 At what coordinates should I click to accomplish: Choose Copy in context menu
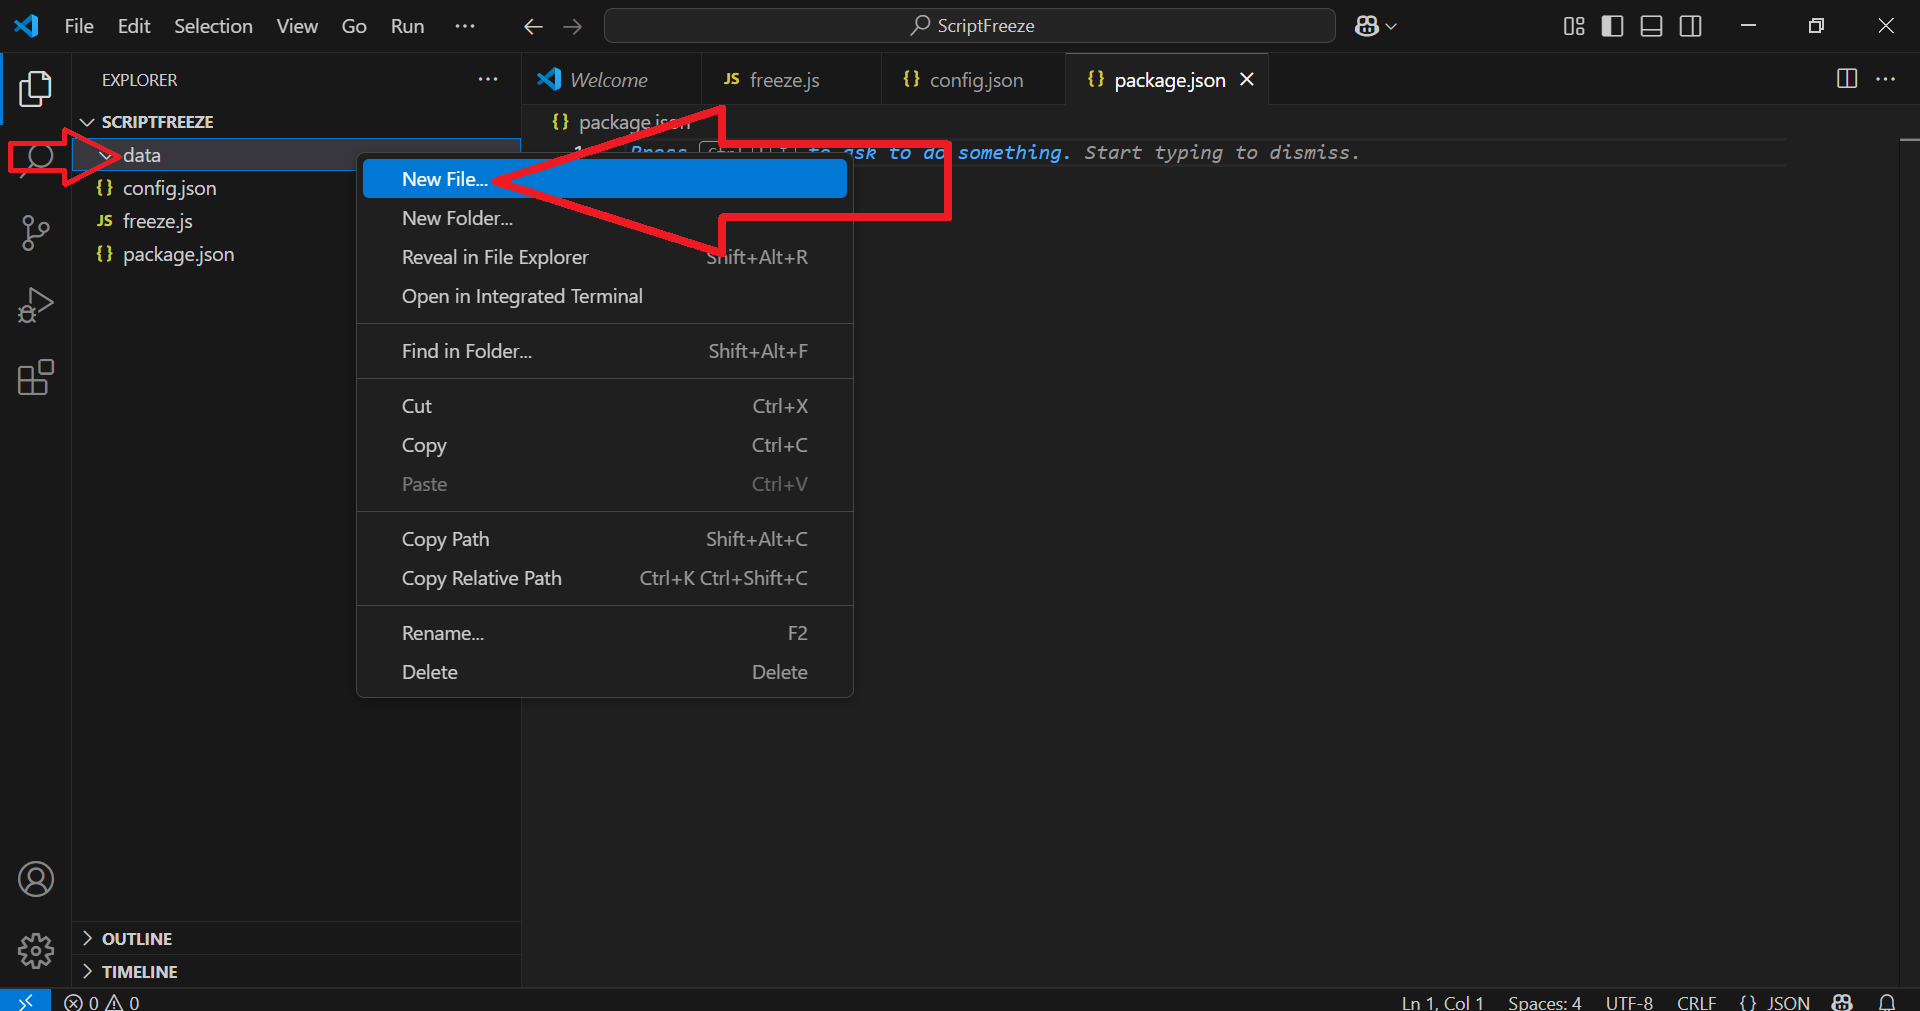click(x=604, y=445)
